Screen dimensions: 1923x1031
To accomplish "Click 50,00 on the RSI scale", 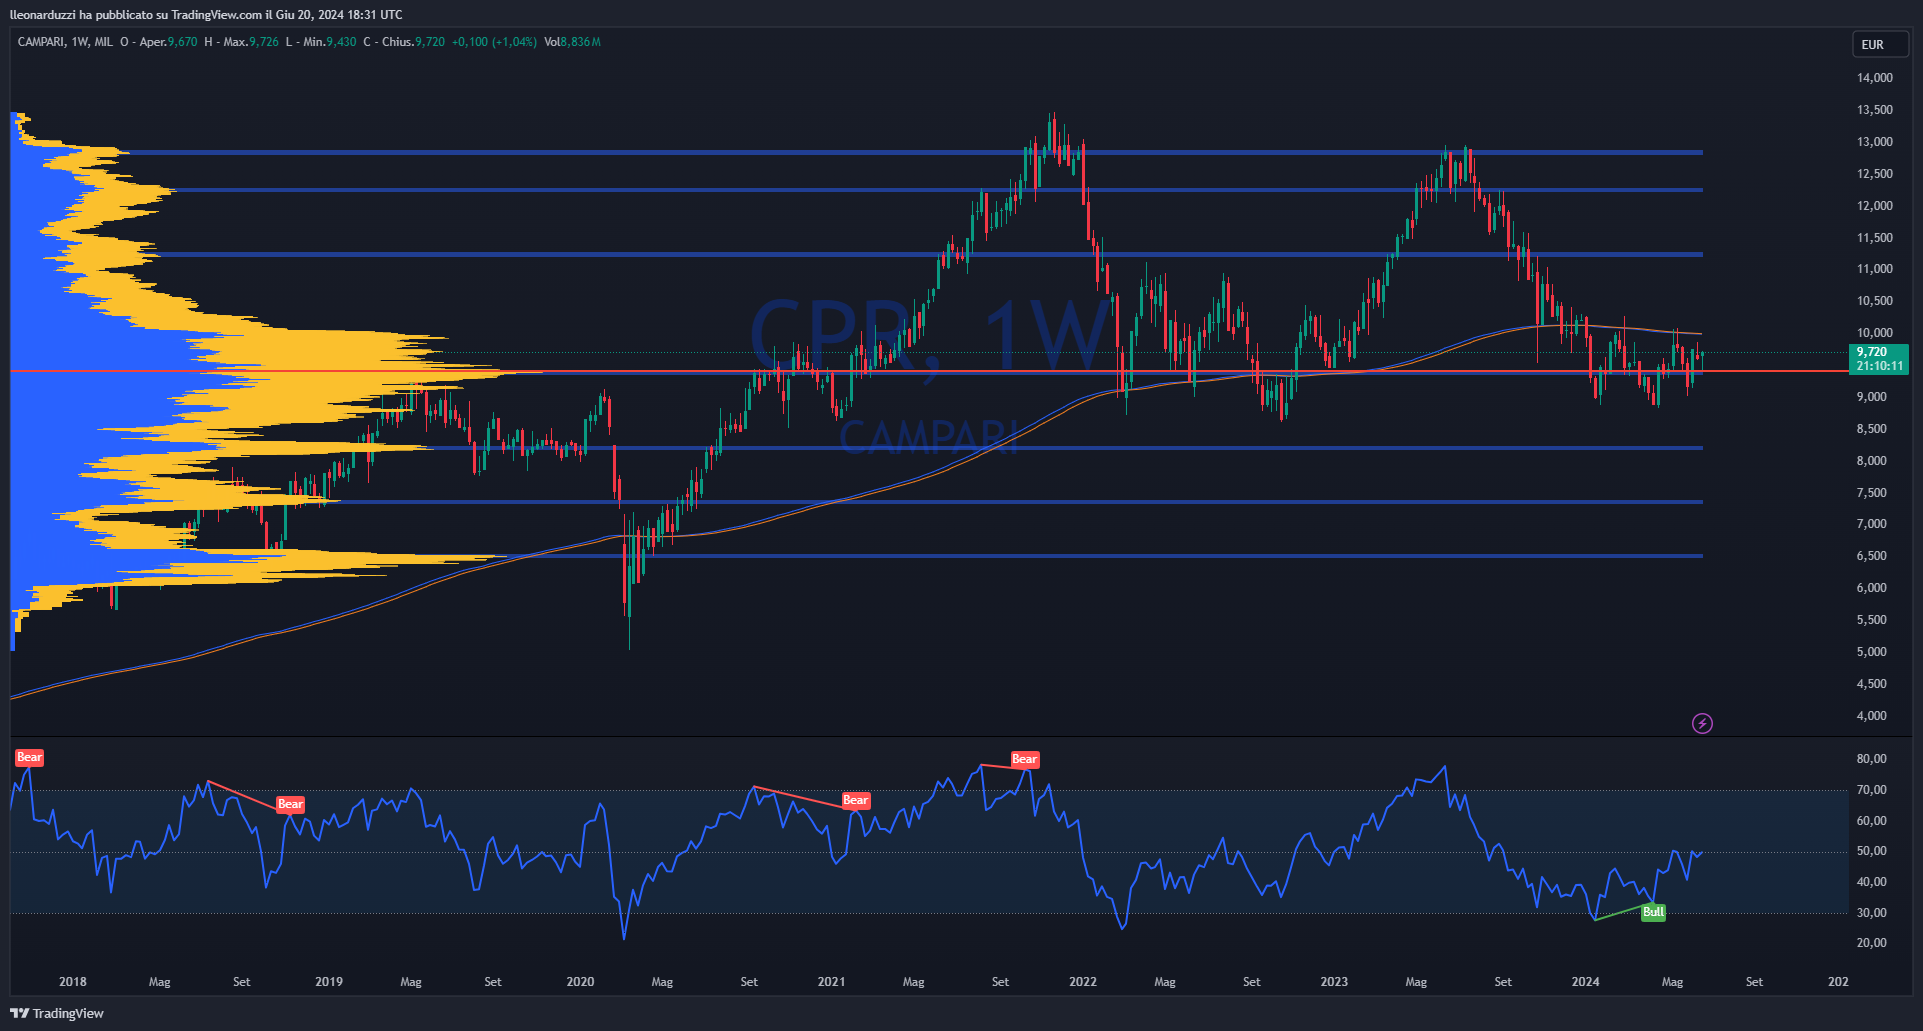I will click(x=1872, y=851).
